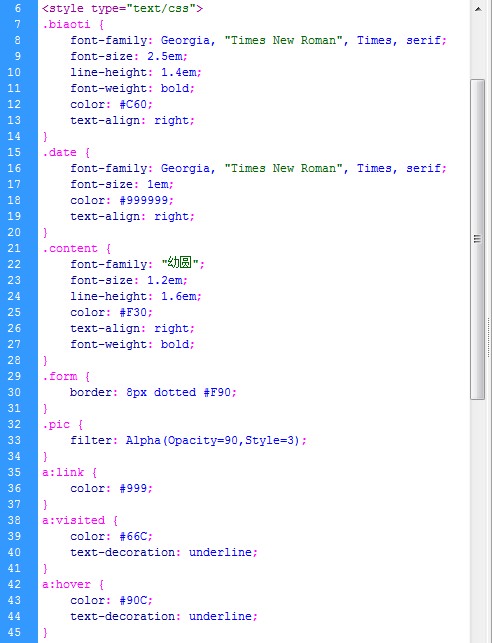Click the 幼圆 font-family value
This screenshot has width=492, height=643.
180,263
